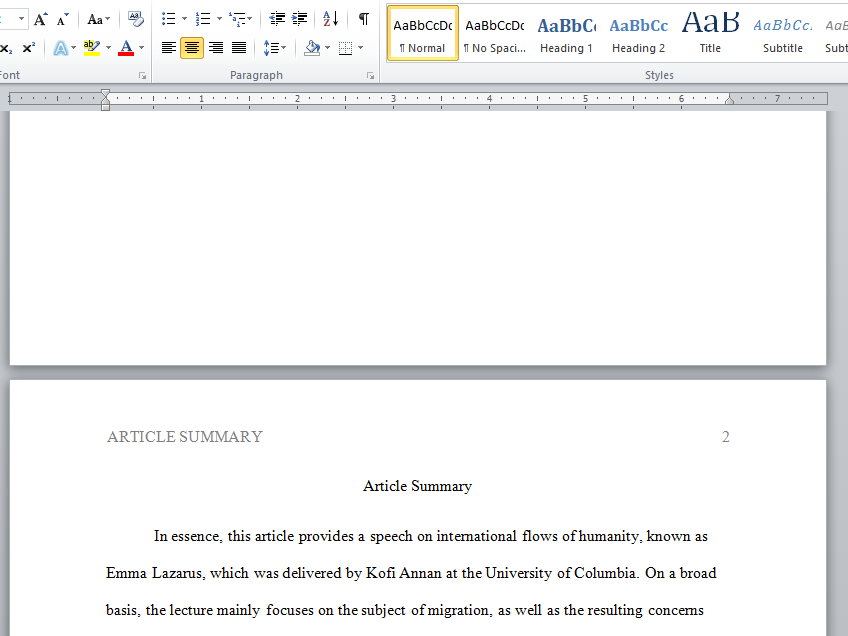This screenshot has width=848, height=636.
Task: Open the Numbering library dropdown arrow
Action: [219, 19]
